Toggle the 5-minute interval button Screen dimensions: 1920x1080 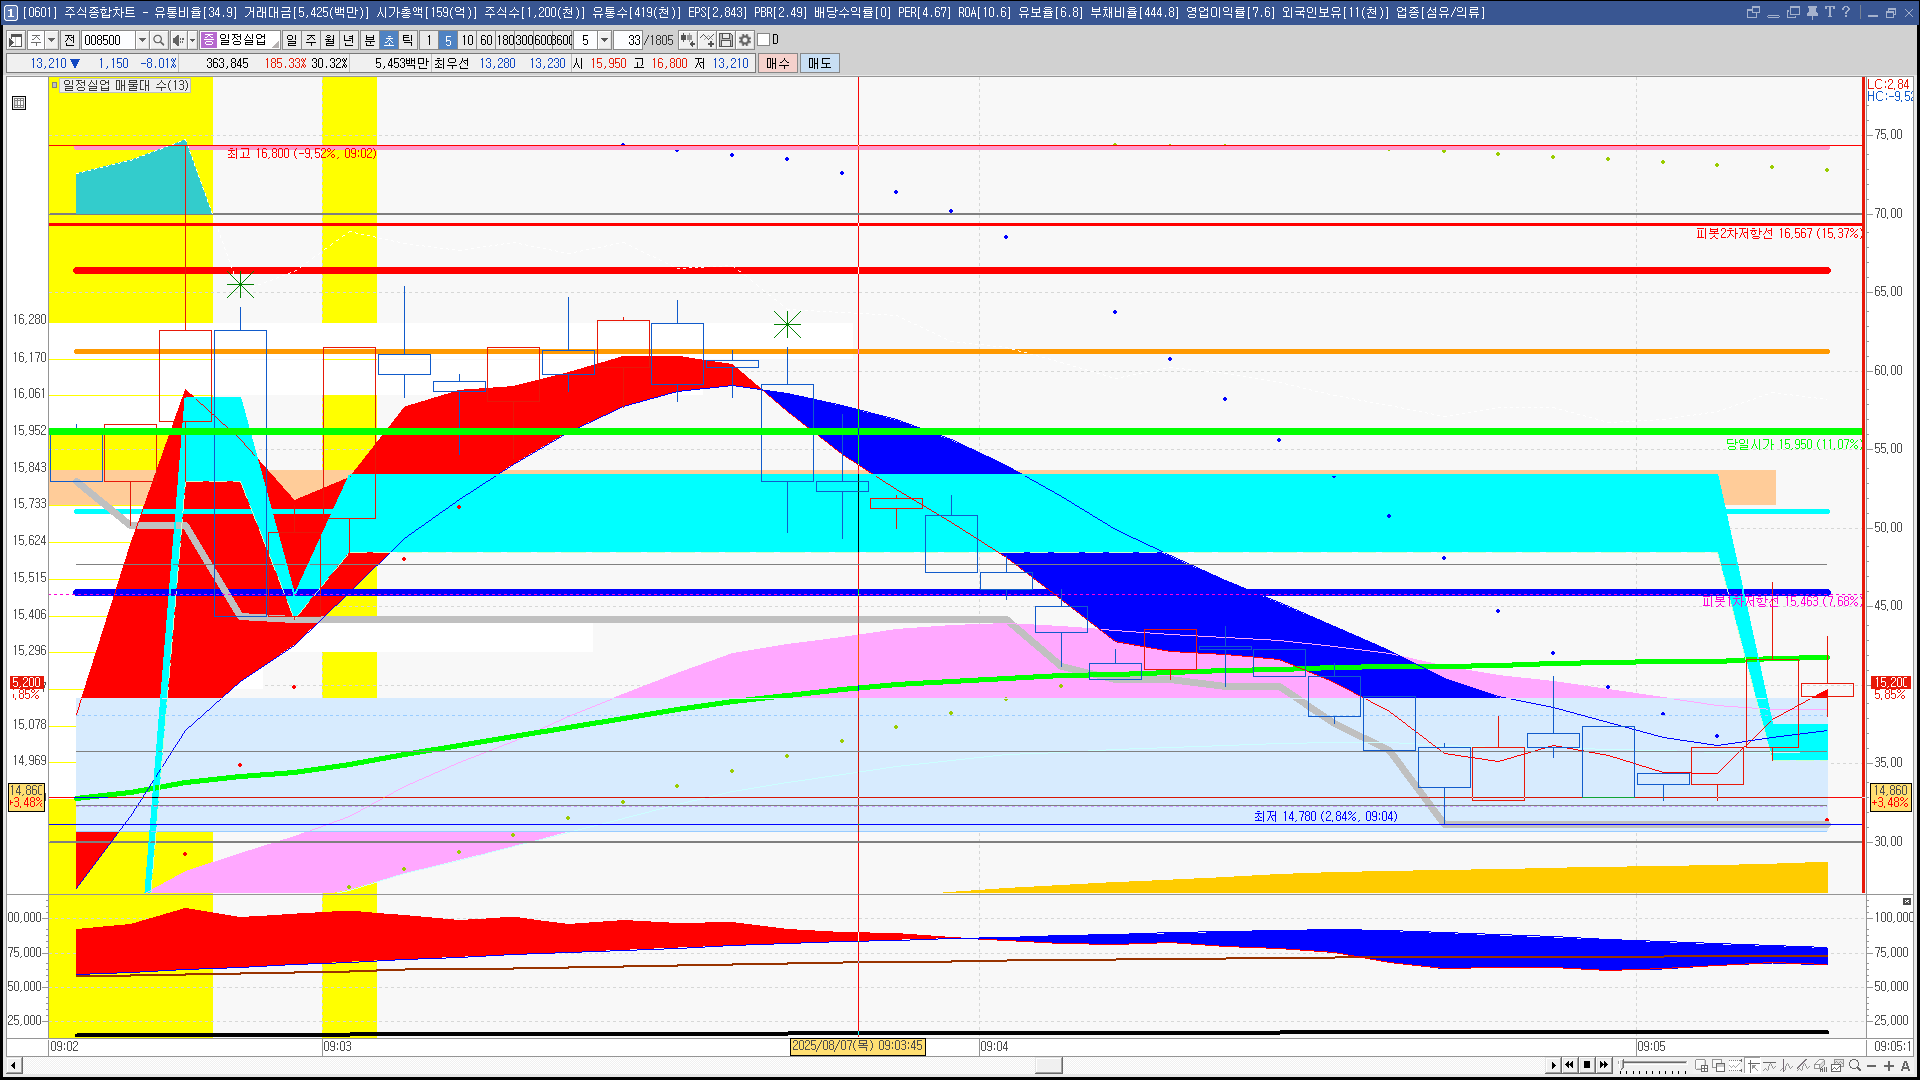[448, 40]
